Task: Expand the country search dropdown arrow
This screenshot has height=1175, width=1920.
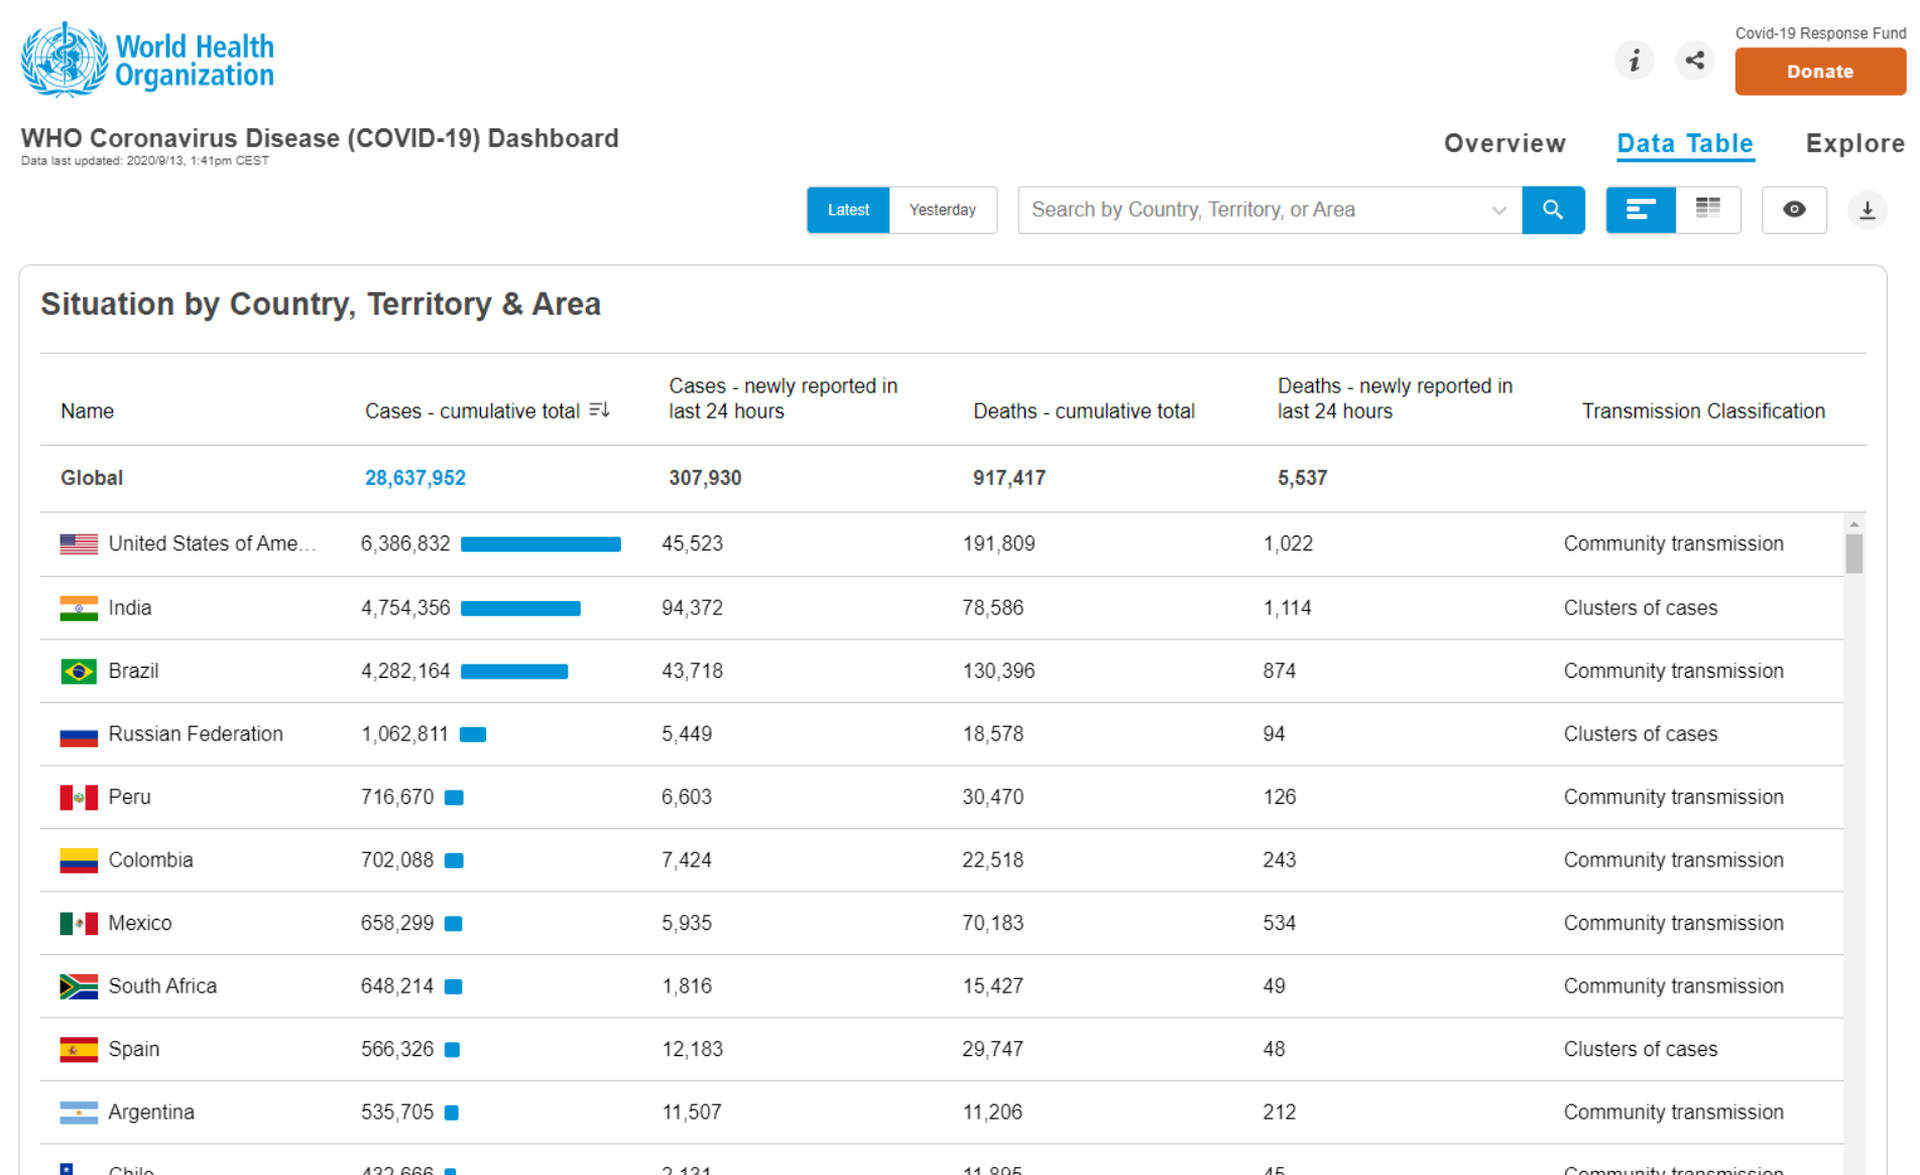Action: click(x=1498, y=210)
